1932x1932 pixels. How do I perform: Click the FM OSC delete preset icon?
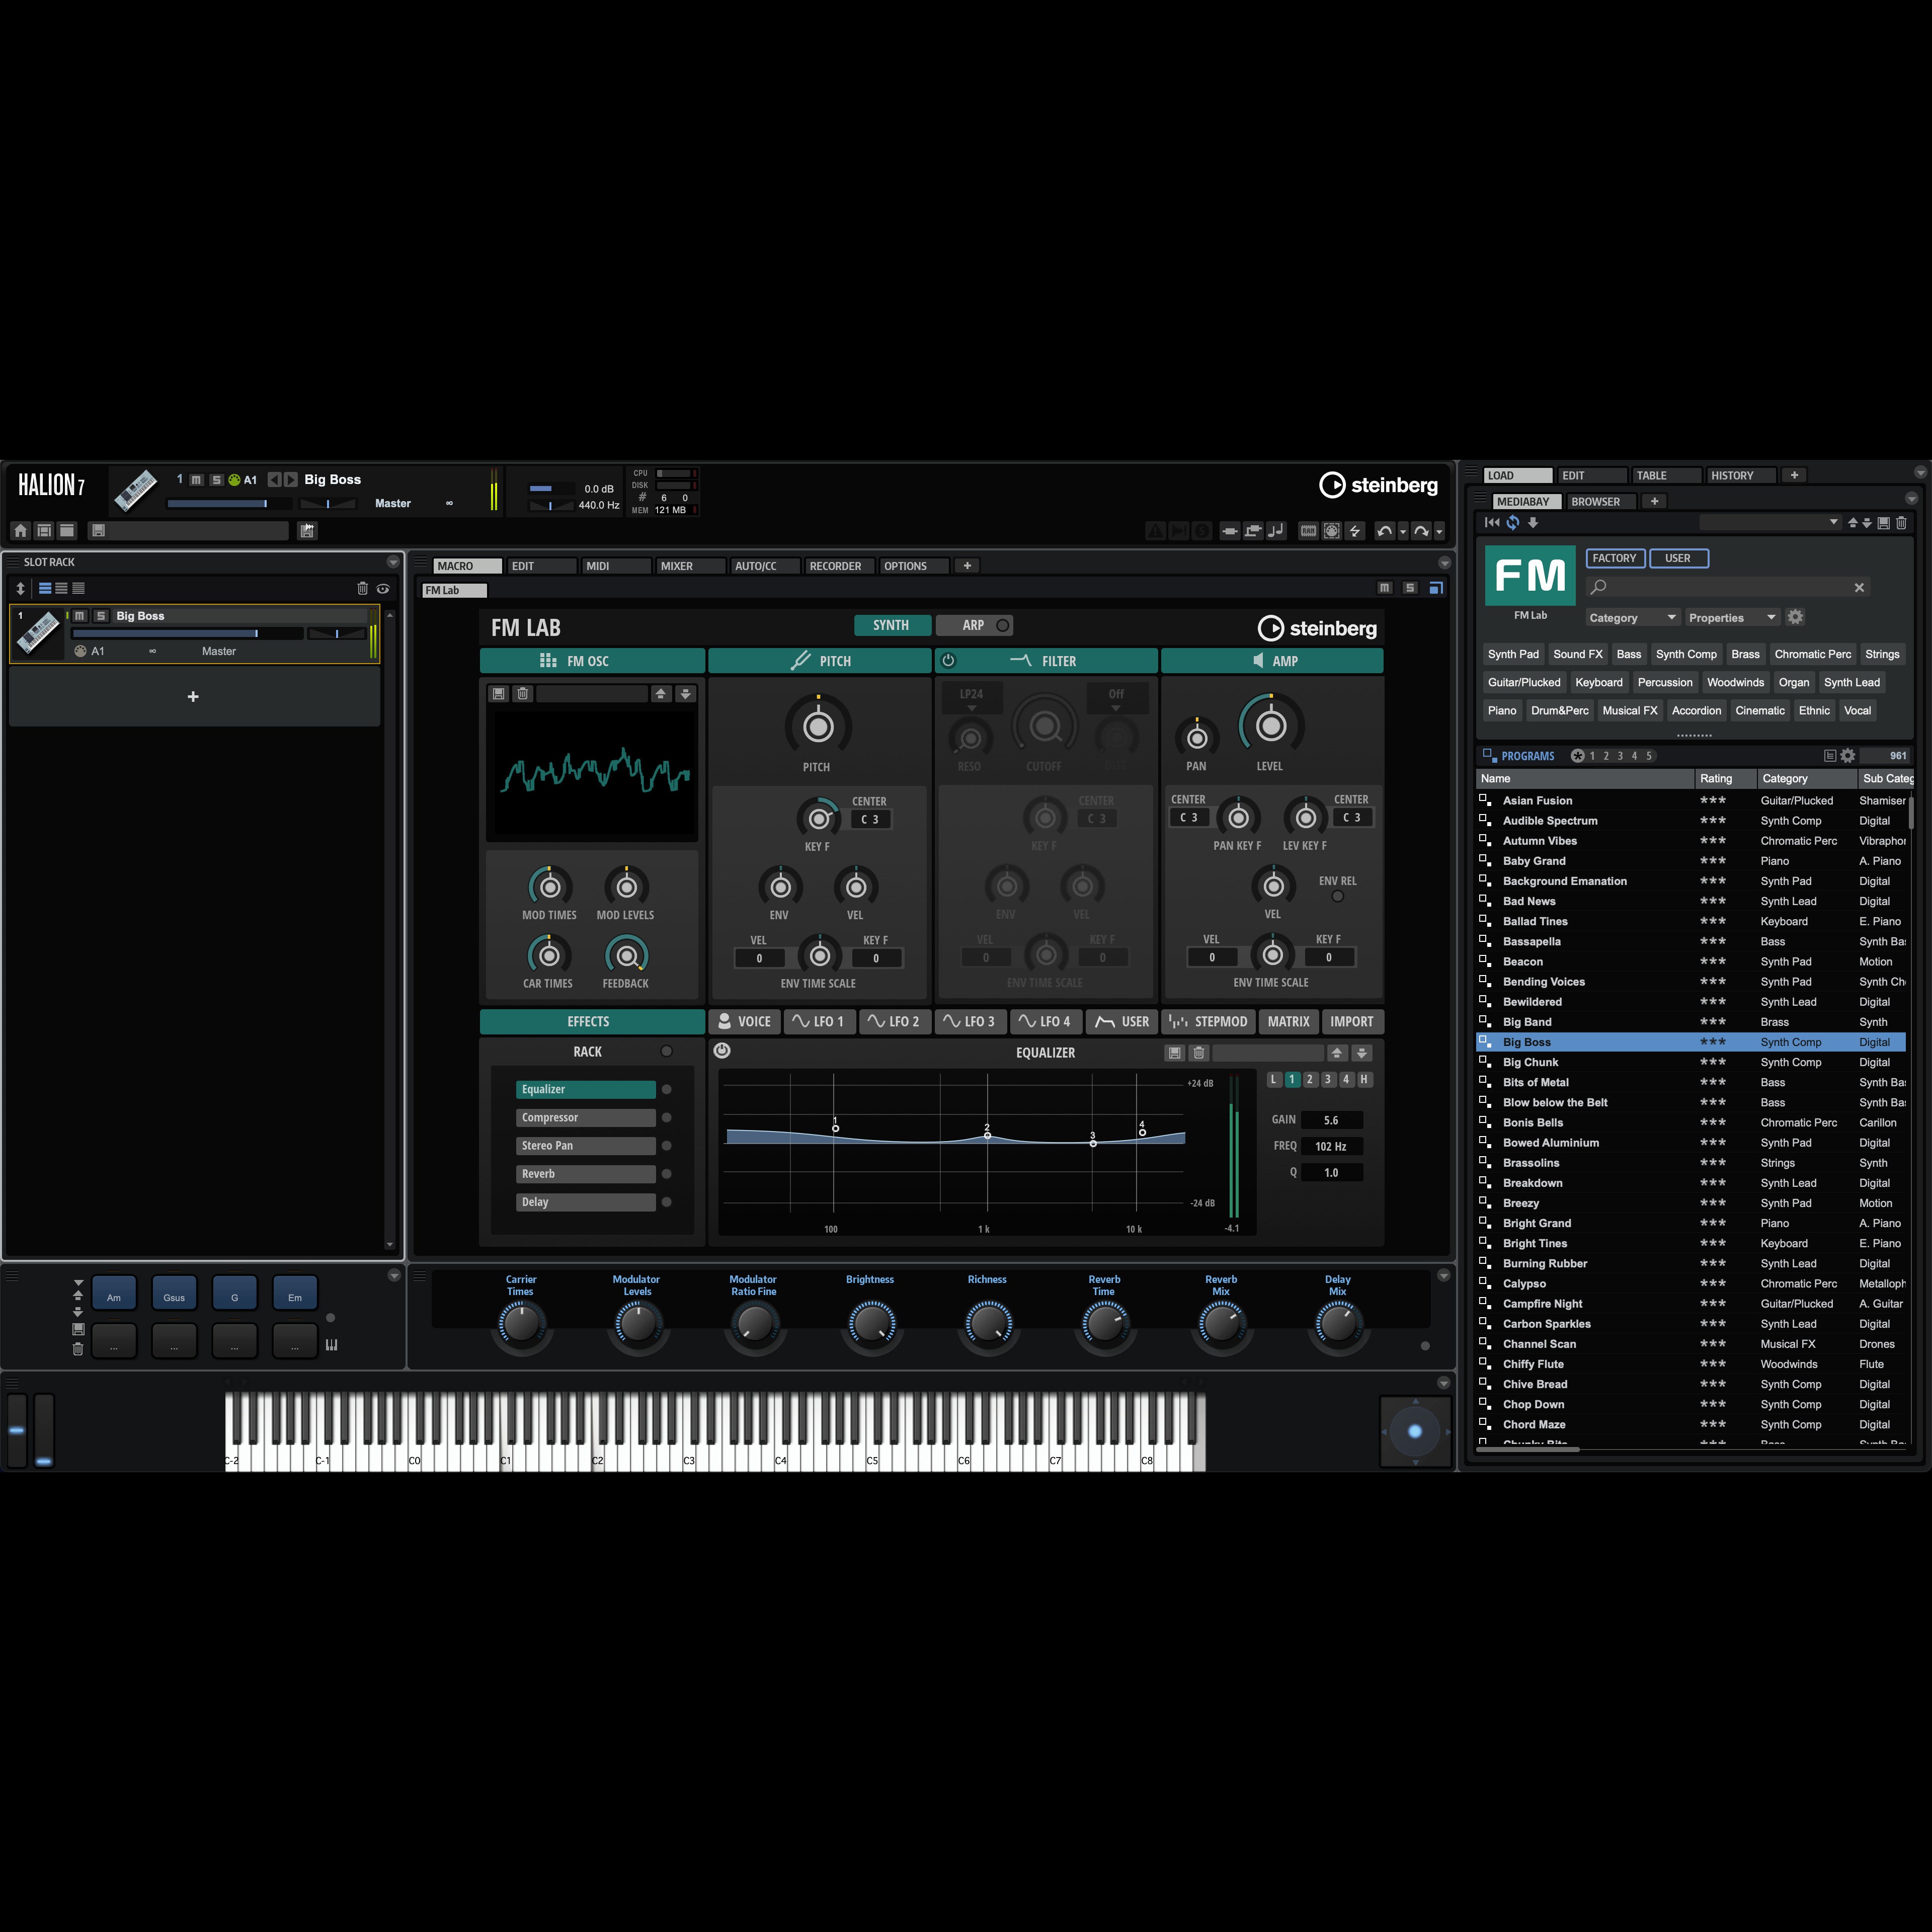(x=522, y=693)
